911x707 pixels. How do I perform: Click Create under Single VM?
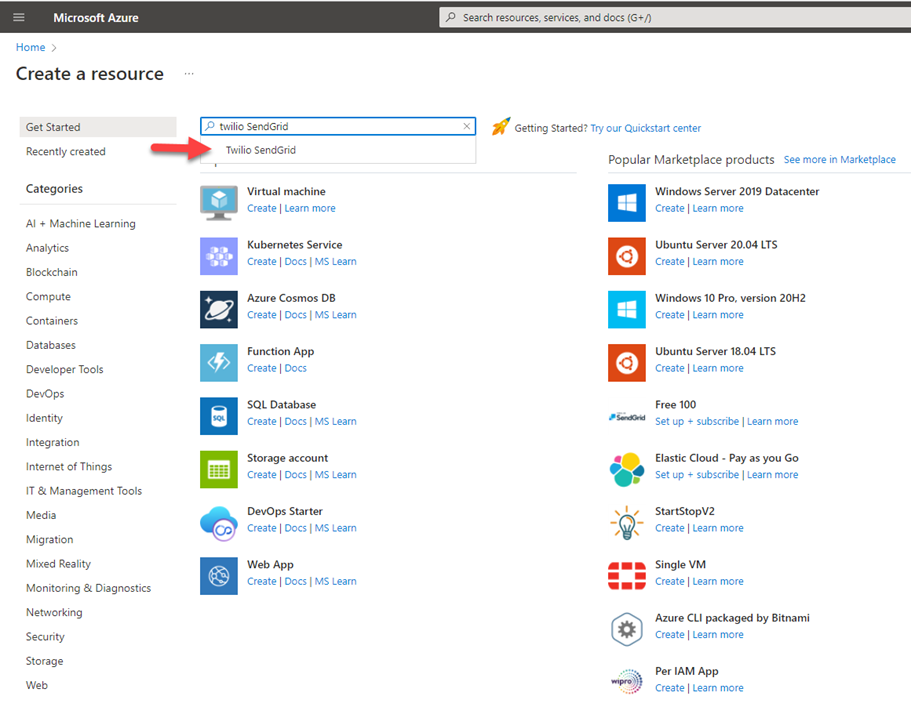[x=669, y=582]
